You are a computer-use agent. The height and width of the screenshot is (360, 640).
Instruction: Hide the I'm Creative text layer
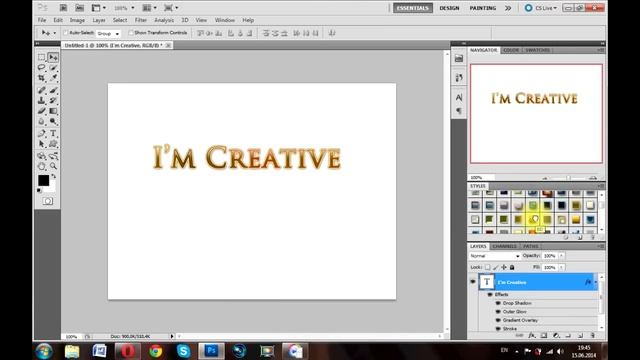473,282
